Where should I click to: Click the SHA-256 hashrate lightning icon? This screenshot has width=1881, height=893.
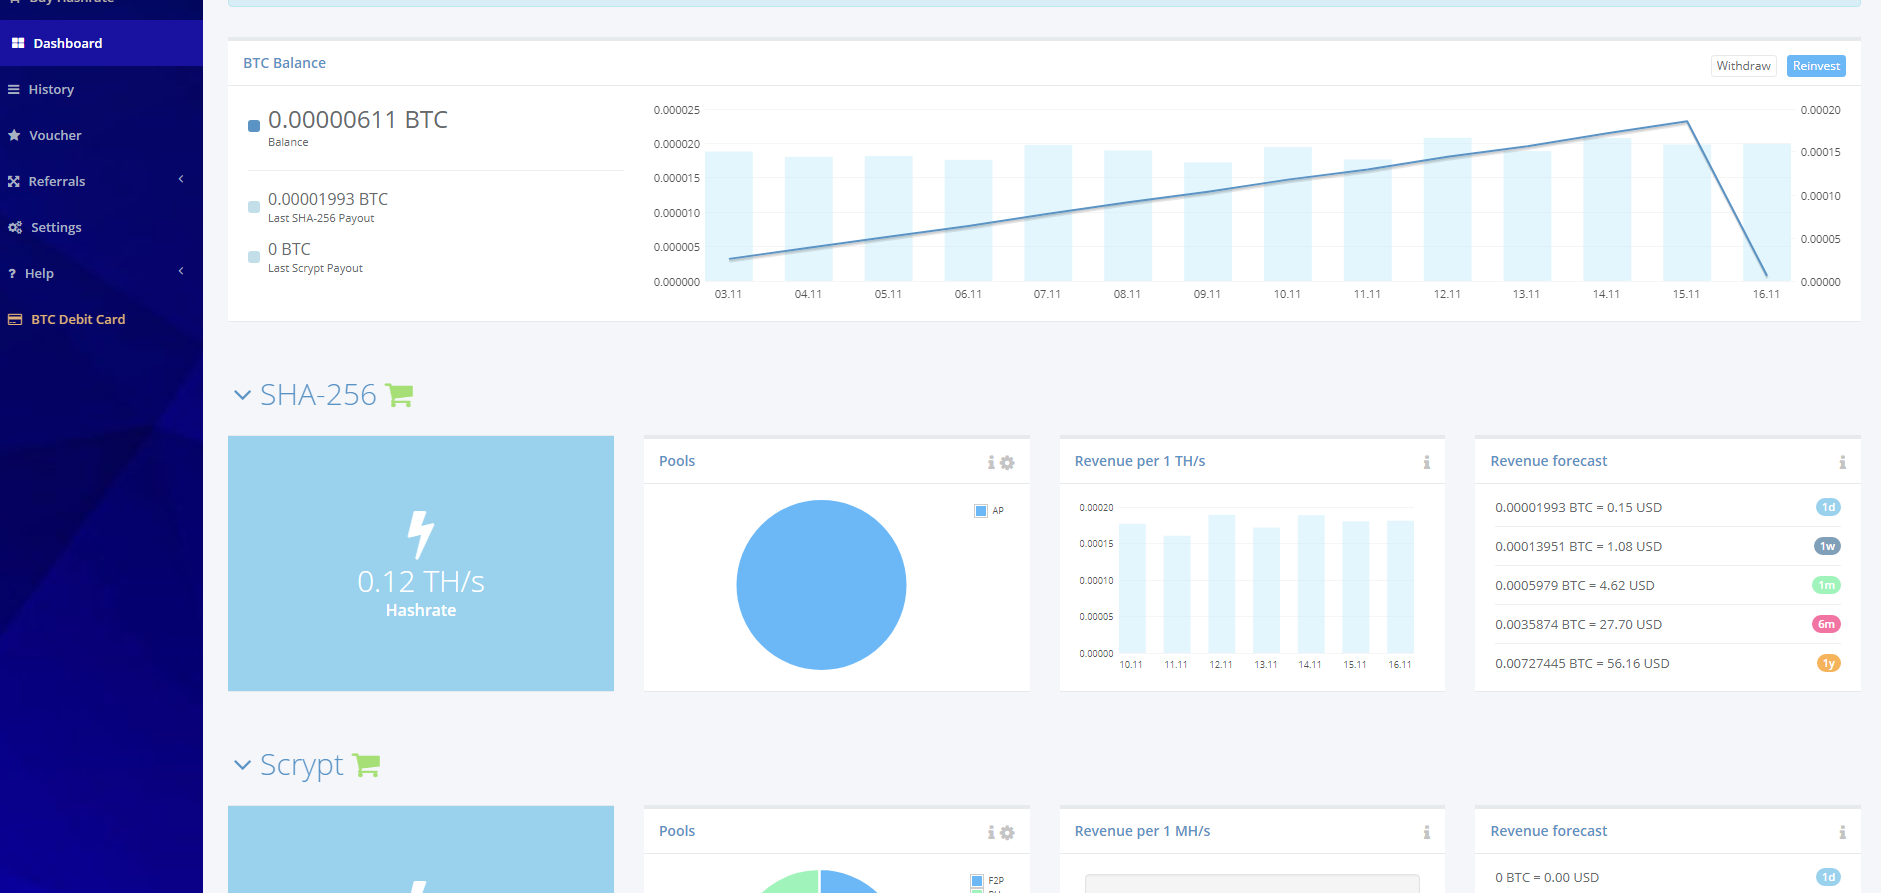(421, 534)
